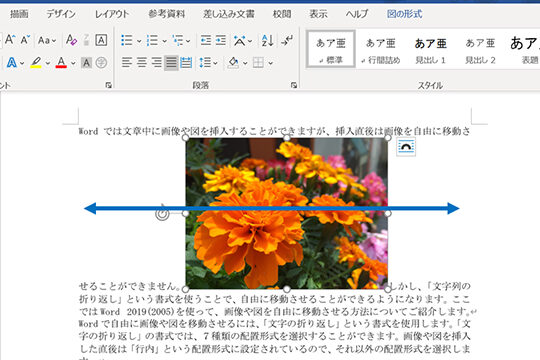
Task: Expand the borders dropdown arrow
Action: (271, 63)
